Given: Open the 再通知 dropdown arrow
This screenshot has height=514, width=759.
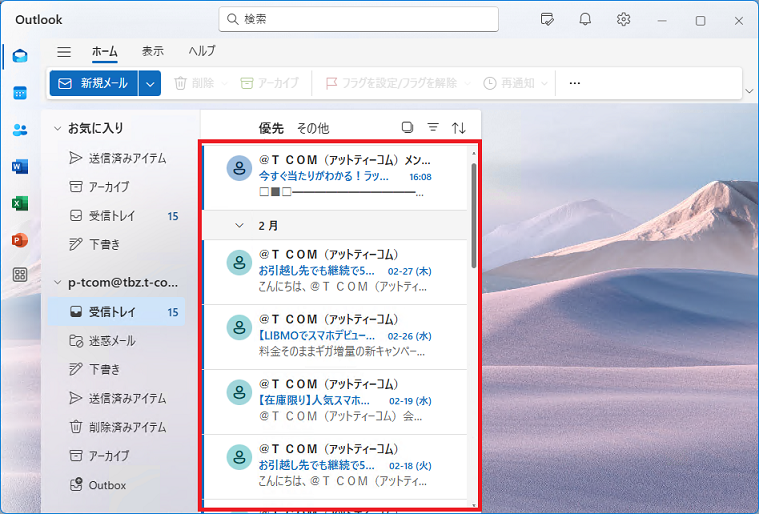Looking at the screenshot, I should 544,83.
